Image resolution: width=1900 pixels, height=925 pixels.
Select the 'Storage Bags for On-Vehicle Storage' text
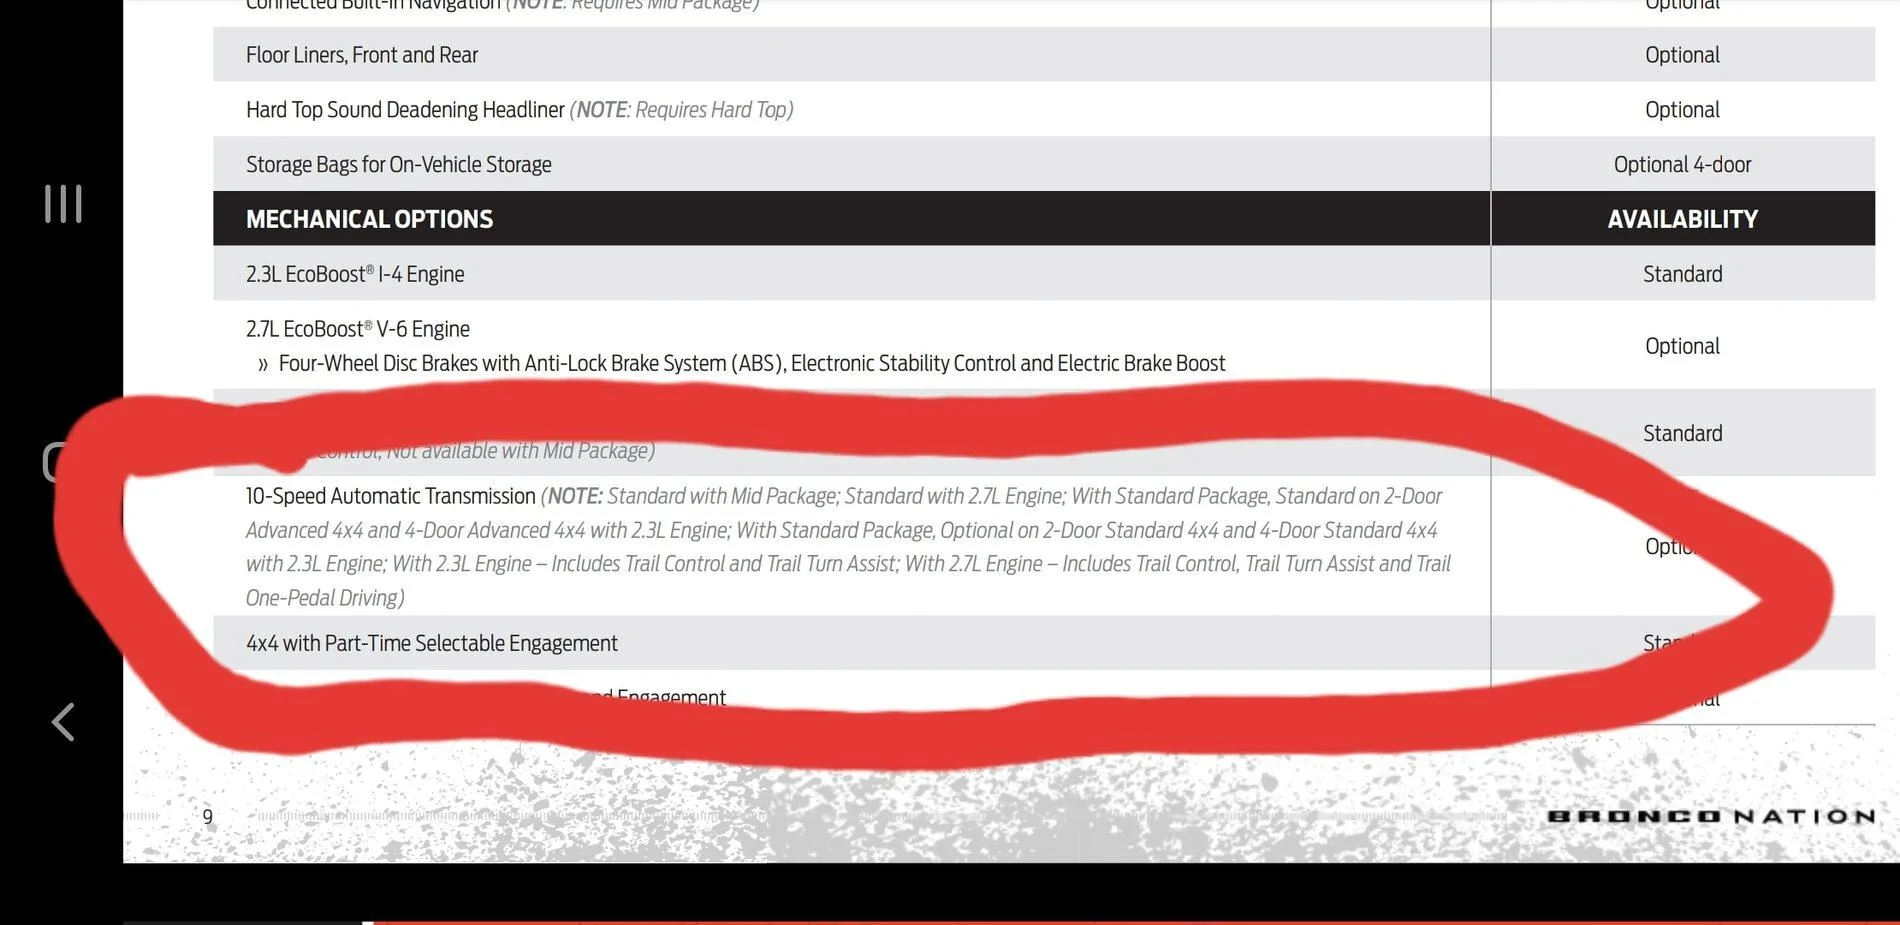(399, 165)
